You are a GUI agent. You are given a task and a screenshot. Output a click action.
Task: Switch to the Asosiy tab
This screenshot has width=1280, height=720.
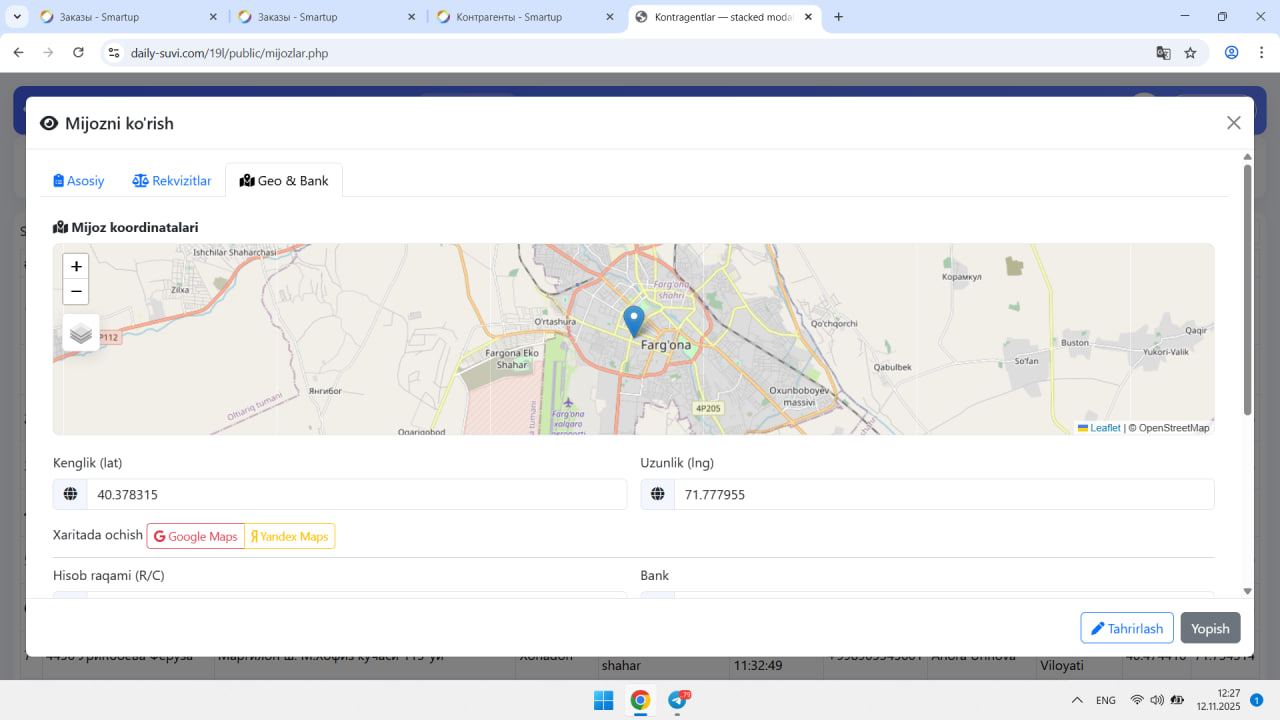click(79, 181)
